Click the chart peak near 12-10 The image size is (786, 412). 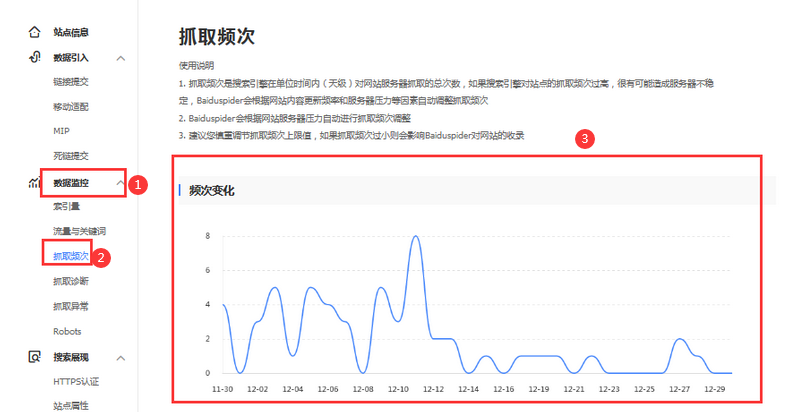[415, 237]
